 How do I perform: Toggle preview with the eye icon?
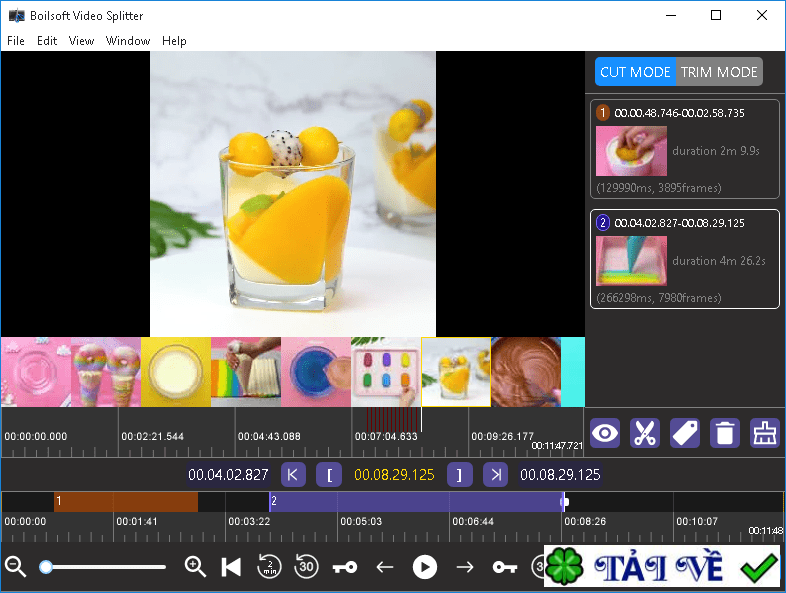(605, 433)
